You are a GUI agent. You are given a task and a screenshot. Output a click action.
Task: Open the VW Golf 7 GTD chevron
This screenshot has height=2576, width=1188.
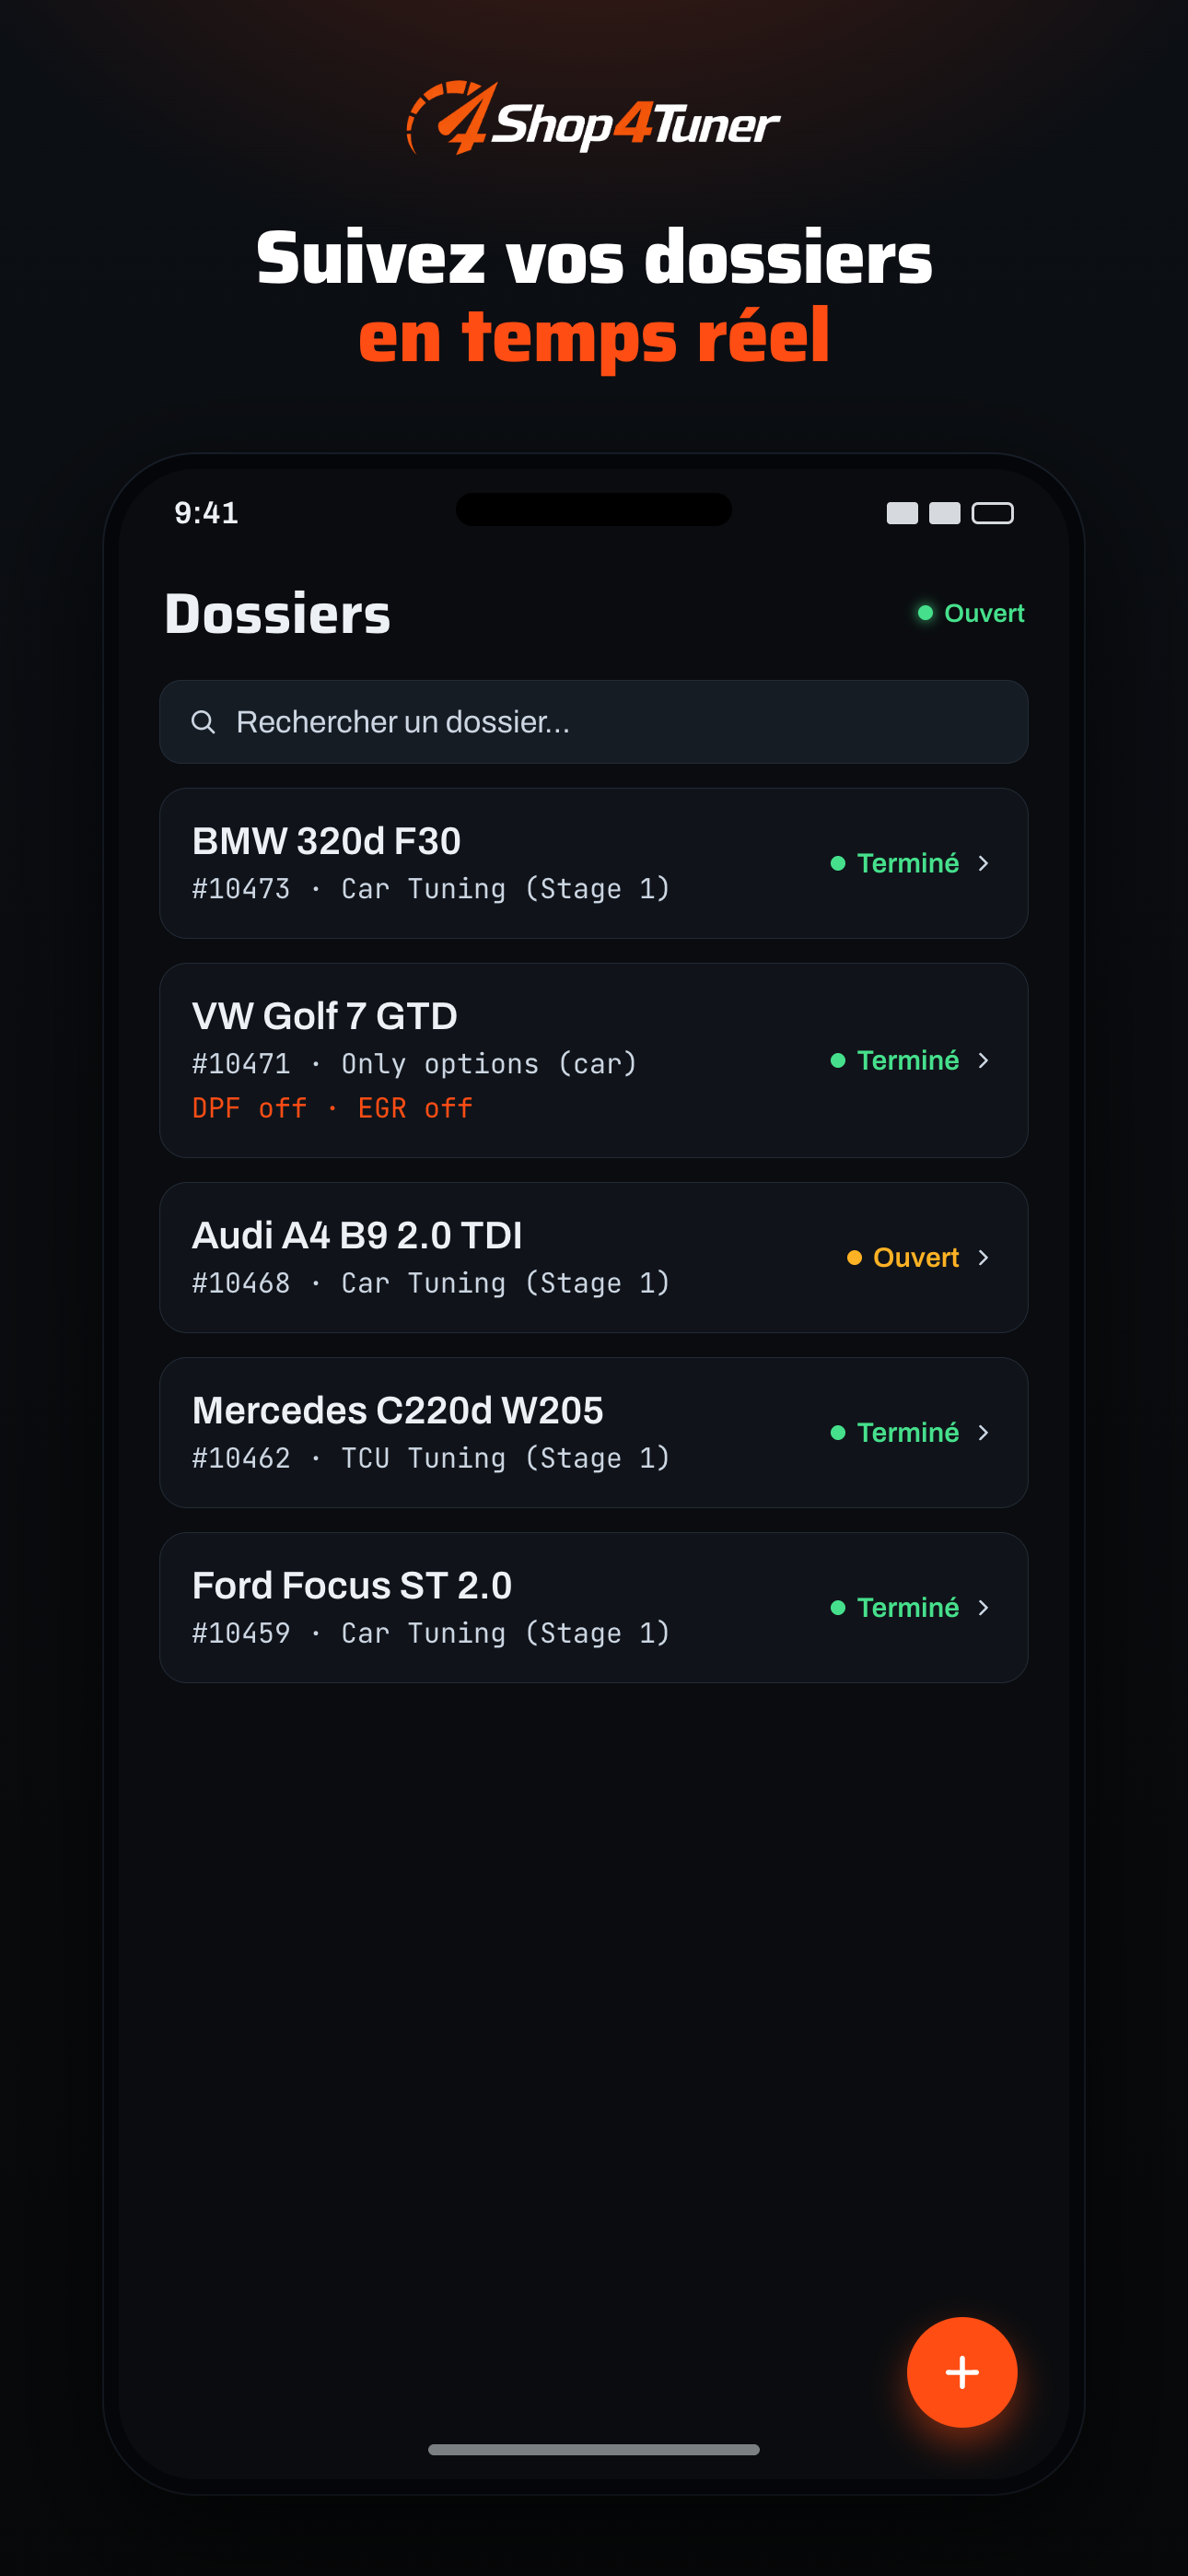point(983,1060)
